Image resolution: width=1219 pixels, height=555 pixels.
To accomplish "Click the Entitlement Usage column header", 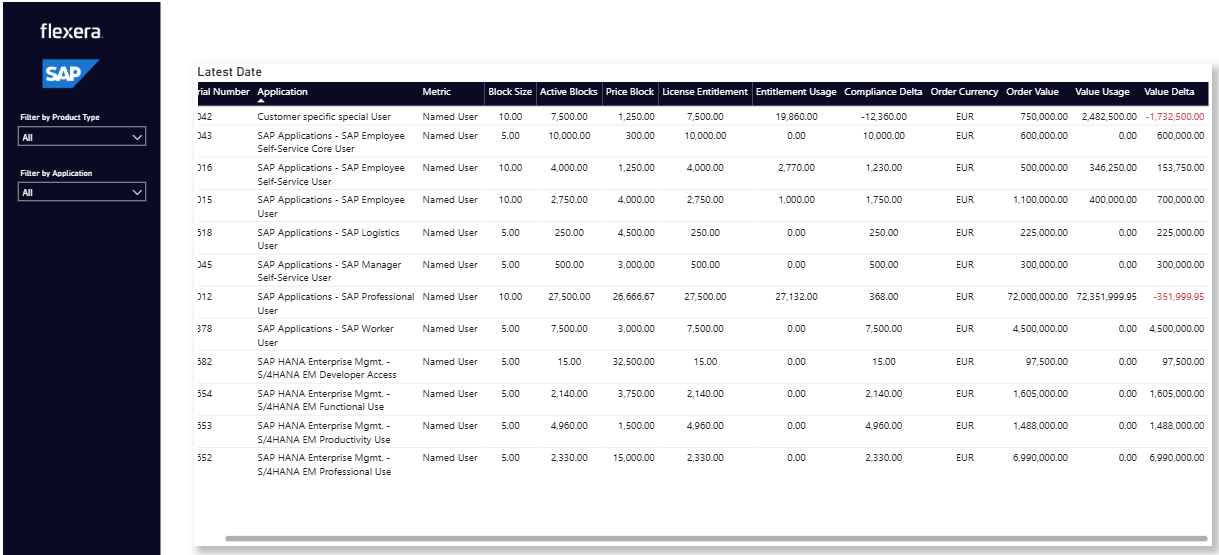I will [796, 92].
